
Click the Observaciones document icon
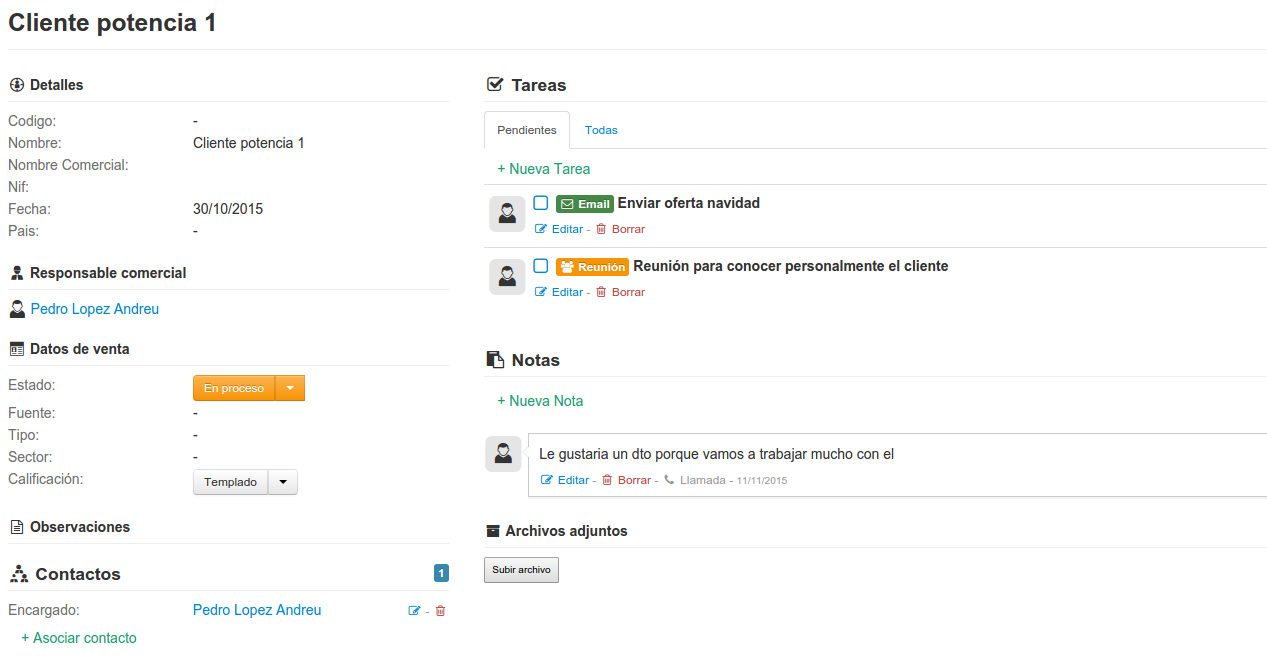coord(16,527)
